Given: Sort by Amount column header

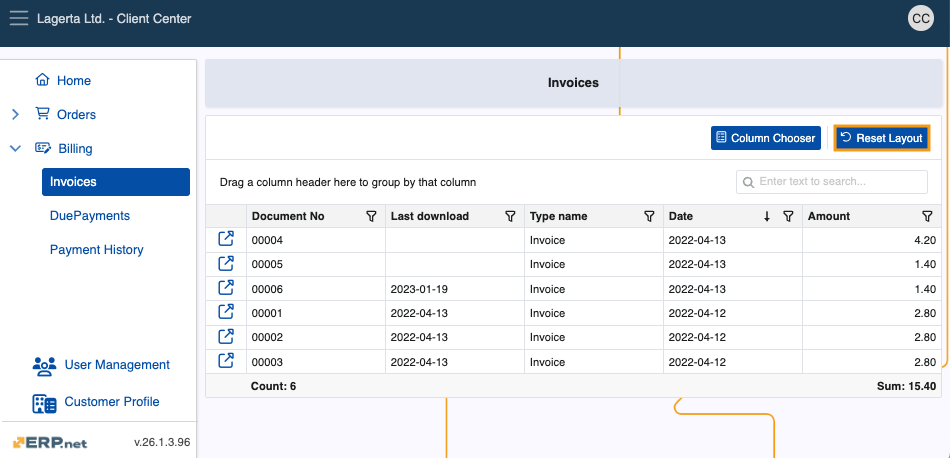Looking at the screenshot, I should [x=829, y=216].
